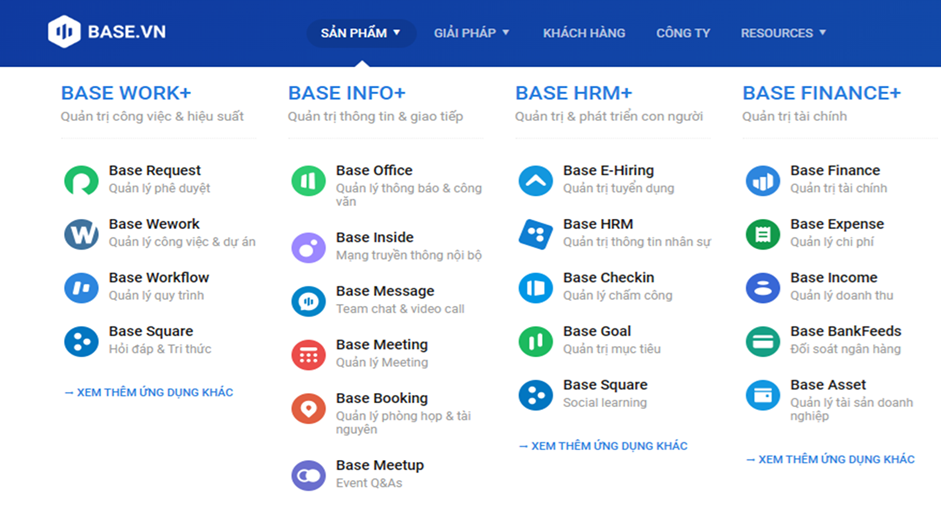
Task: Click the Base Message title text
Action: (385, 291)
